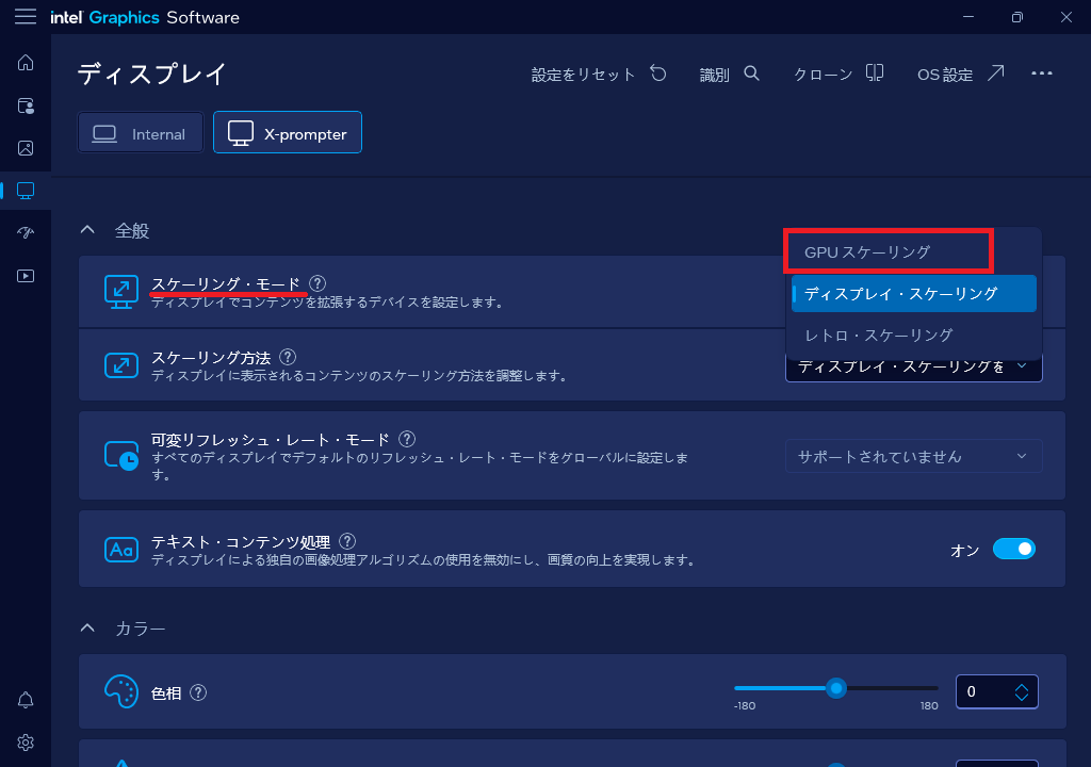Click the Aa text content icon
This screenshot has height=768, width=1091.
pos(121,550)
